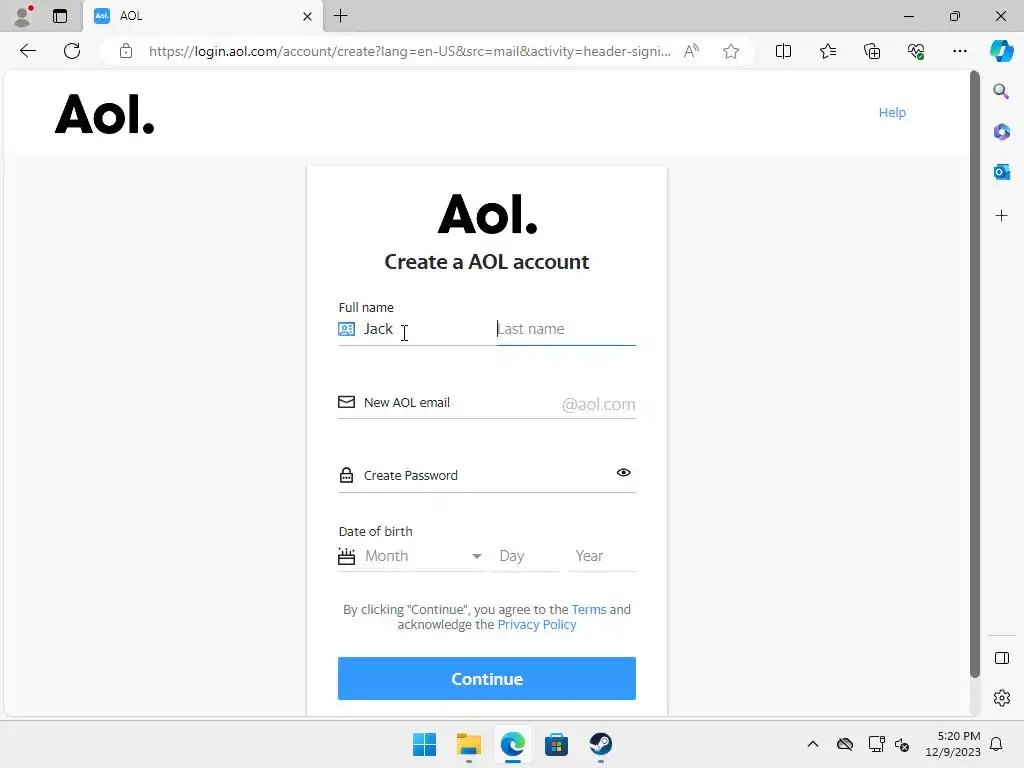Screen dimensions: 1024x768
Task: Reload the page with refresh icon
Action: 72,51
